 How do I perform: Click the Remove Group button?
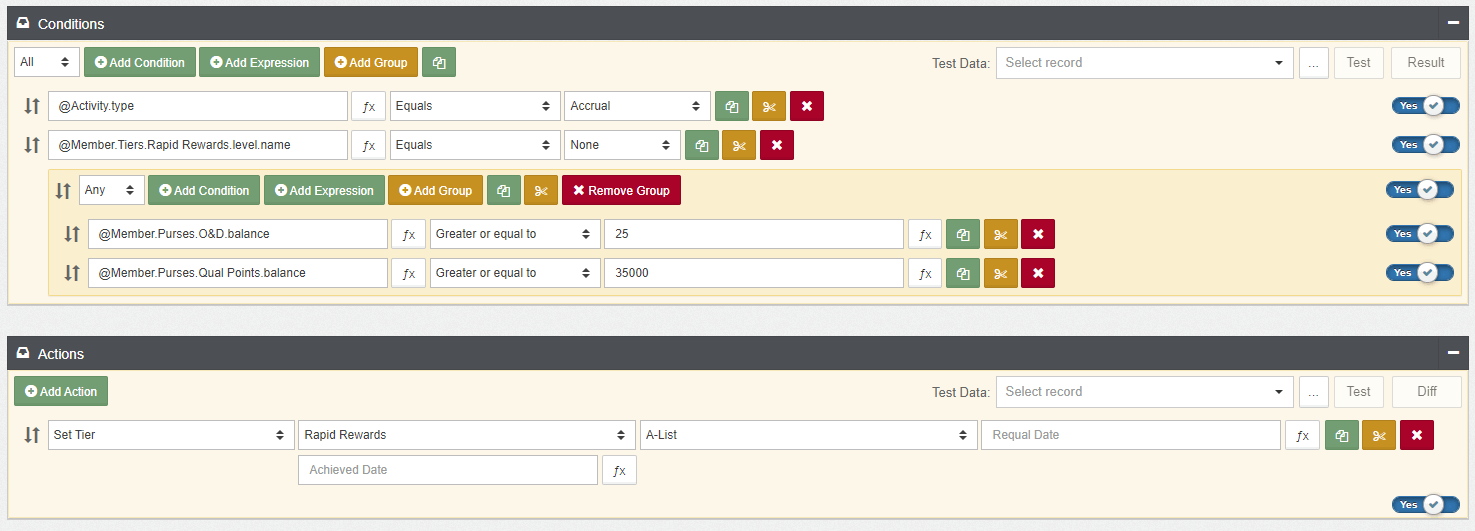click(621, 190)
